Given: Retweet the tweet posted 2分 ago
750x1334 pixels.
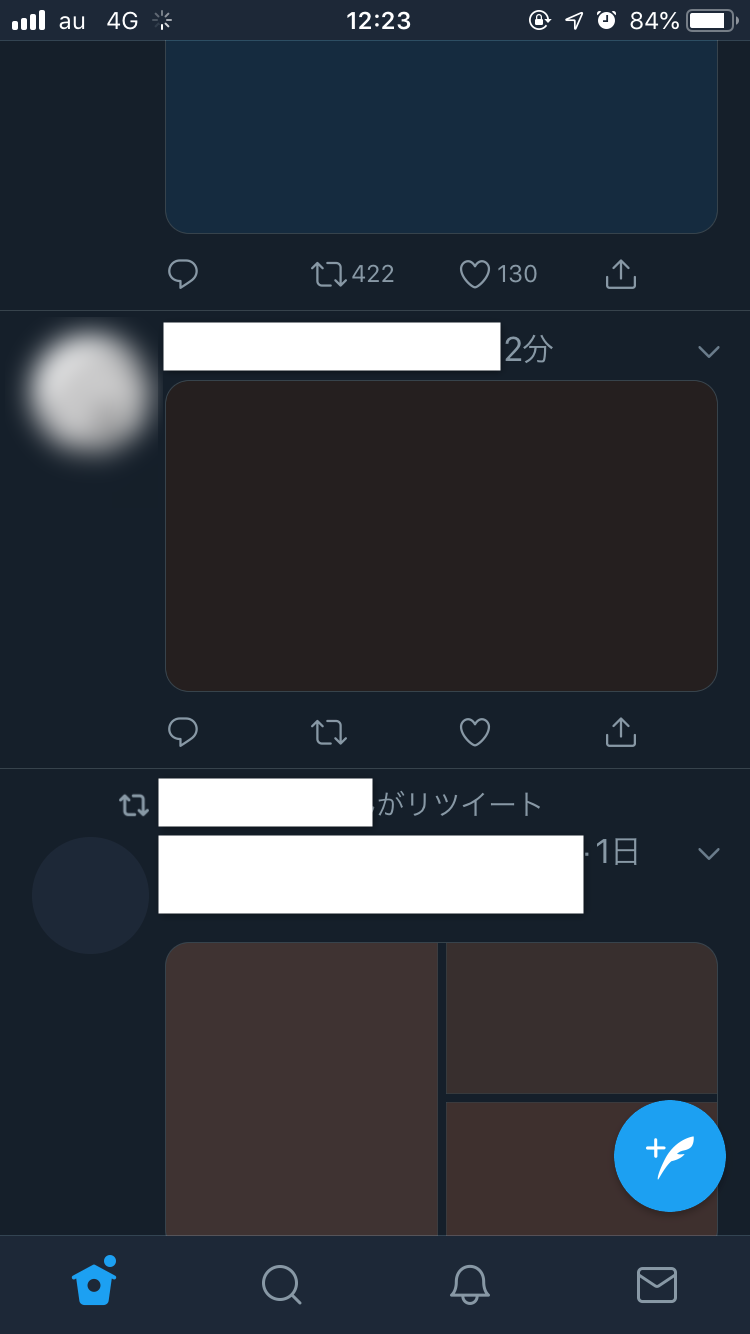Looking at the screenshot, I should (x=329, y=733).
